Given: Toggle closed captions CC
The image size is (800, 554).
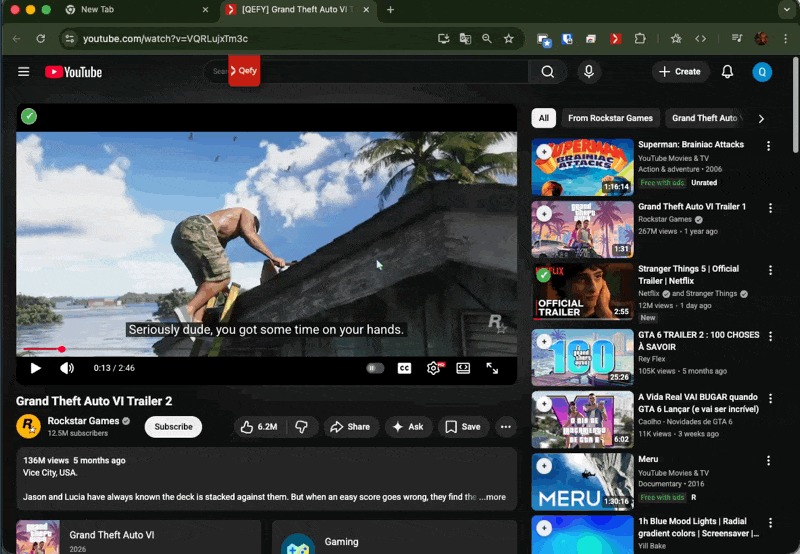Looking at the screenshot, I should point(404,368).
